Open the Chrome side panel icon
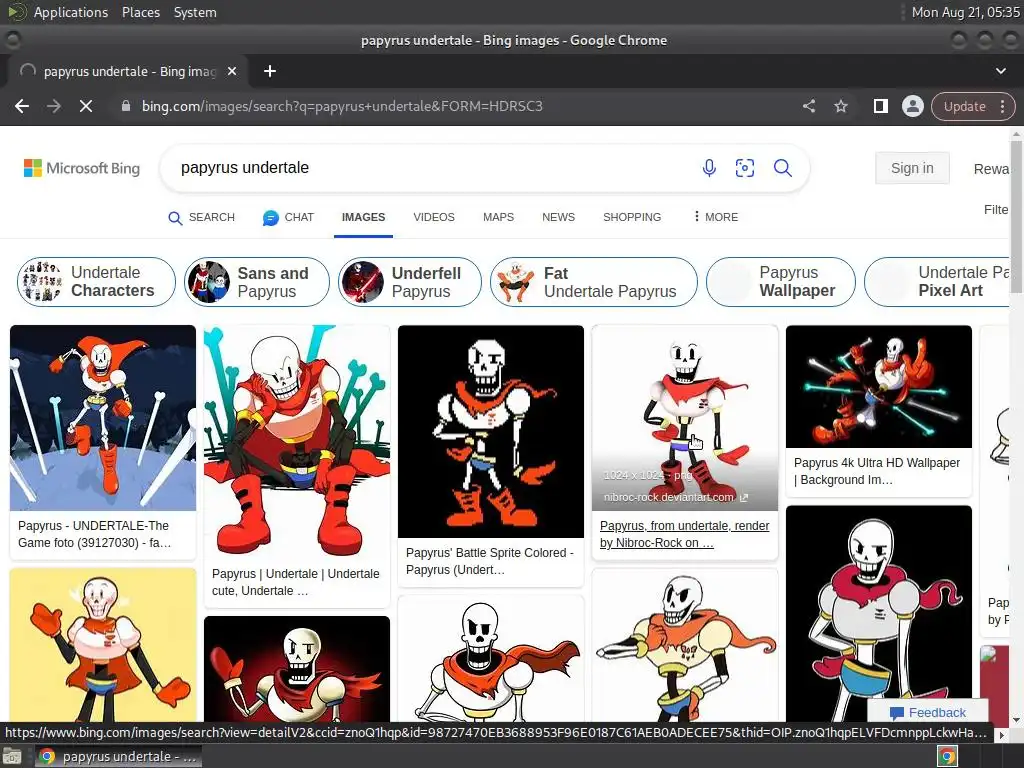Screen dimensions: 1024x768 (880, 106)
